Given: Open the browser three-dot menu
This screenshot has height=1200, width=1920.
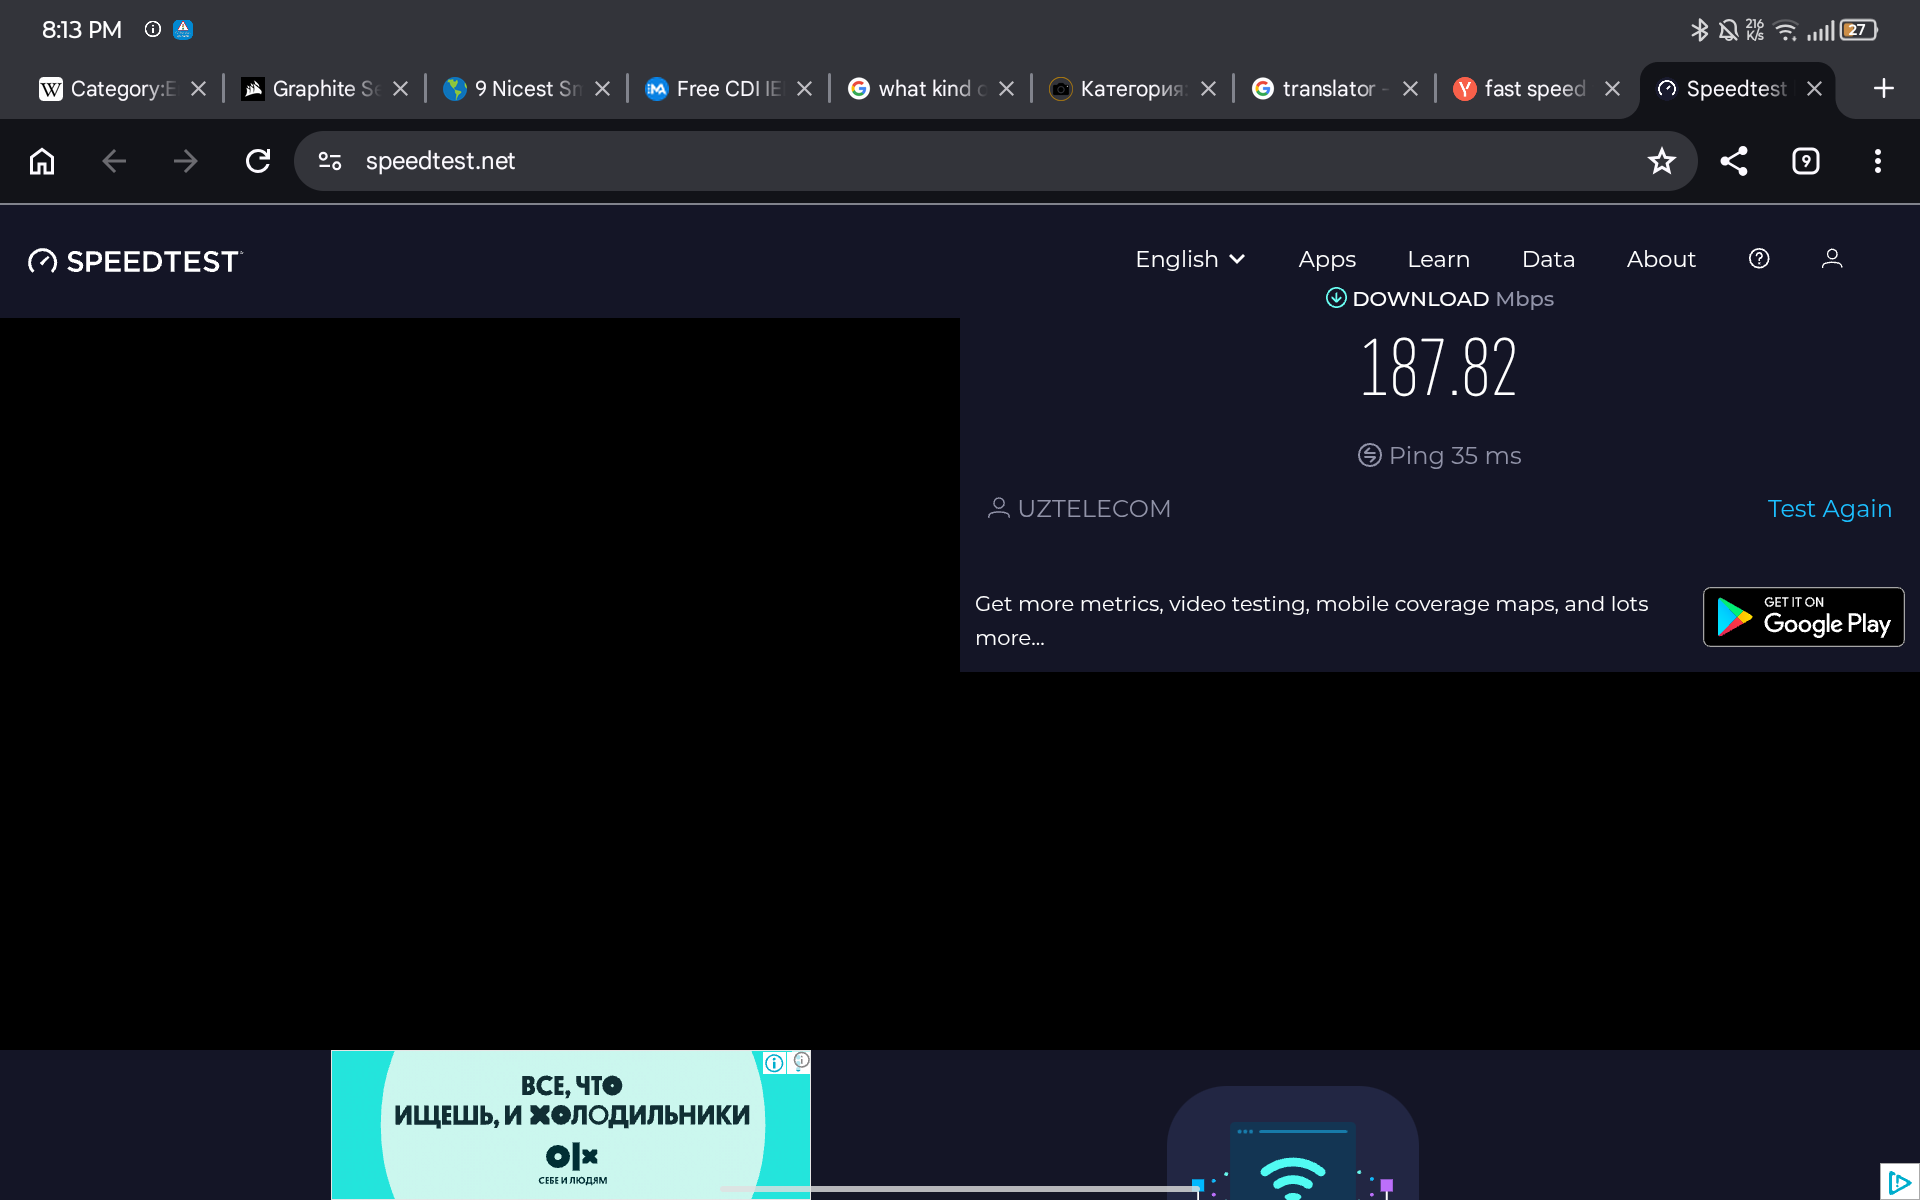Looking at the screenshot, I should (x=1878, y=161).
